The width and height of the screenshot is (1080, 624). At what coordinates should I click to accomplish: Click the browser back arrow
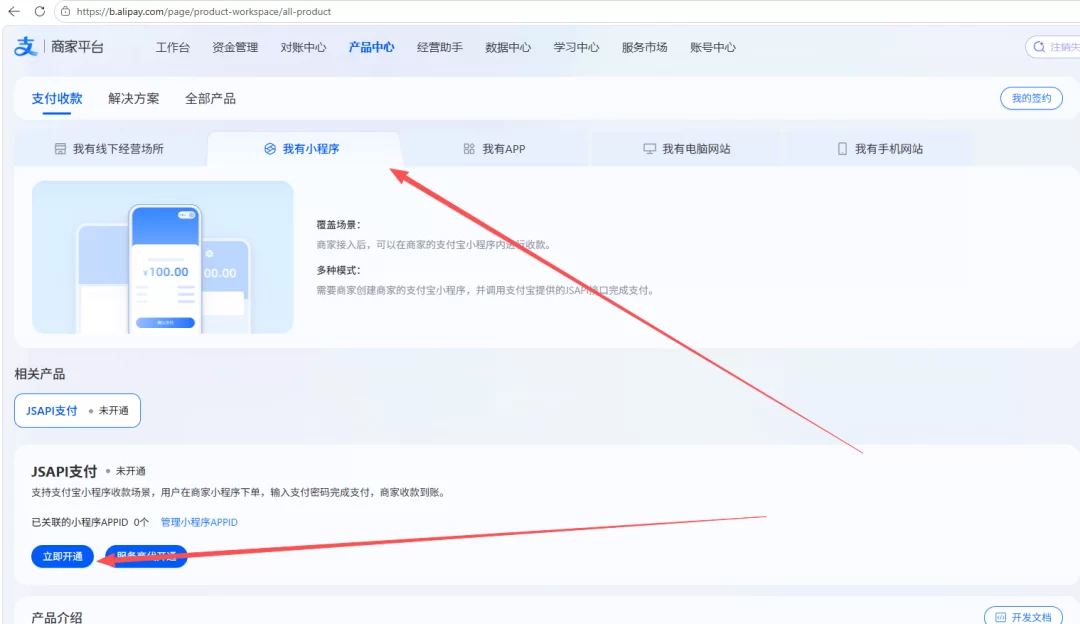pos(14,12)
